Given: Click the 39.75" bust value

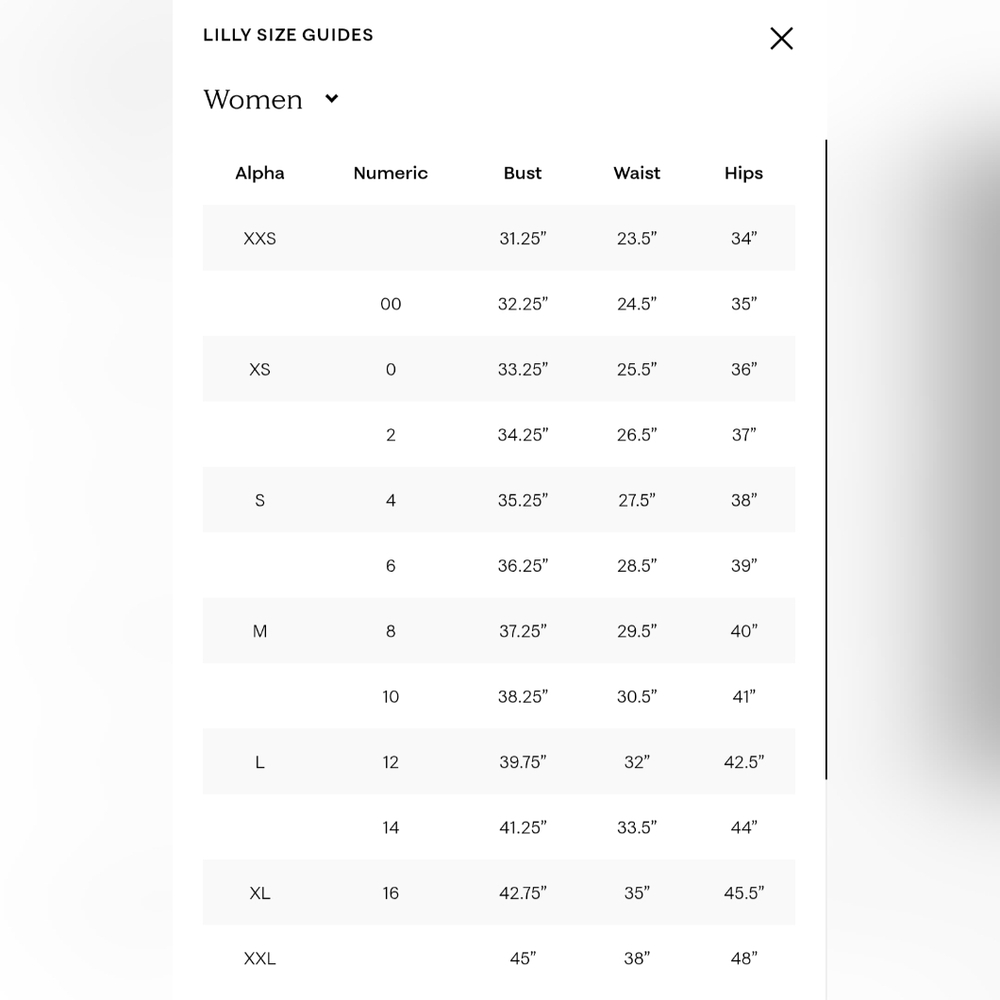Looking at the screenshot, I should (x=522, y=762).
